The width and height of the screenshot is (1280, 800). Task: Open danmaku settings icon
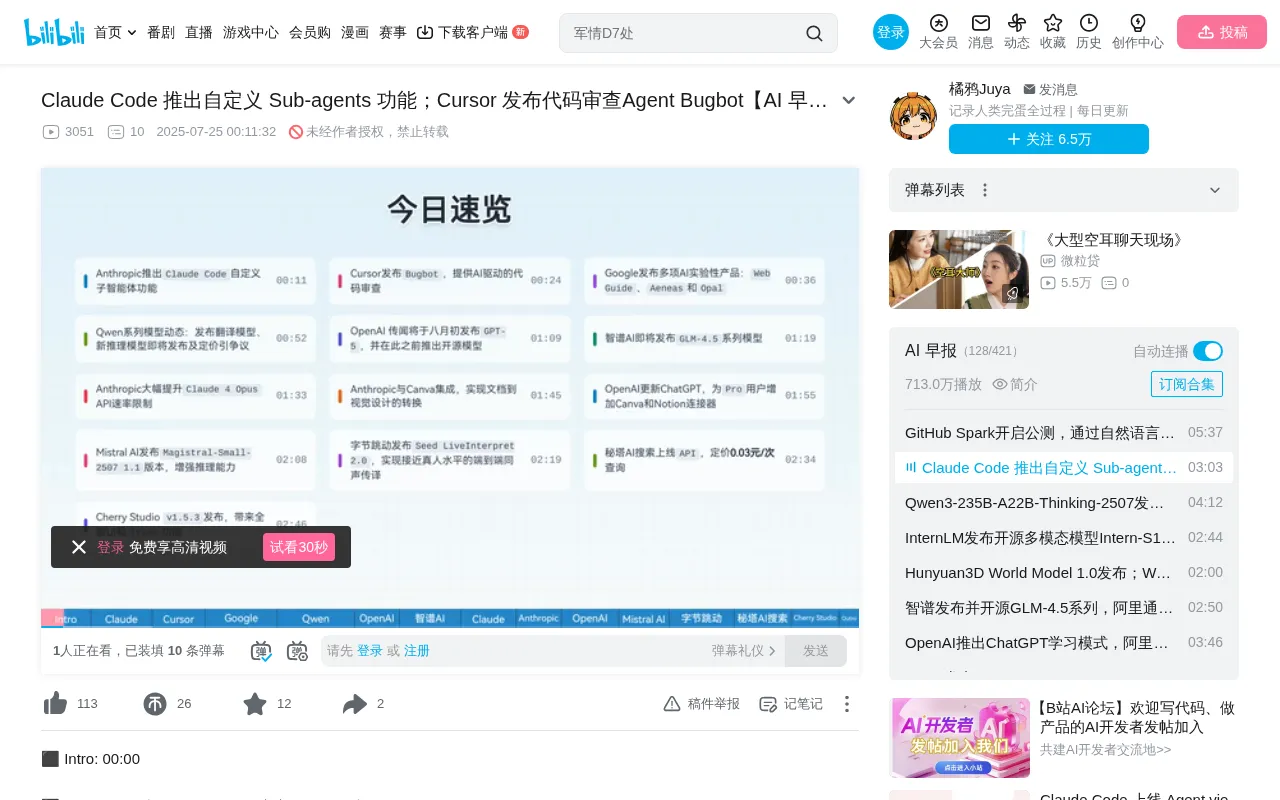pyautogui.click(x=298, y=651)
